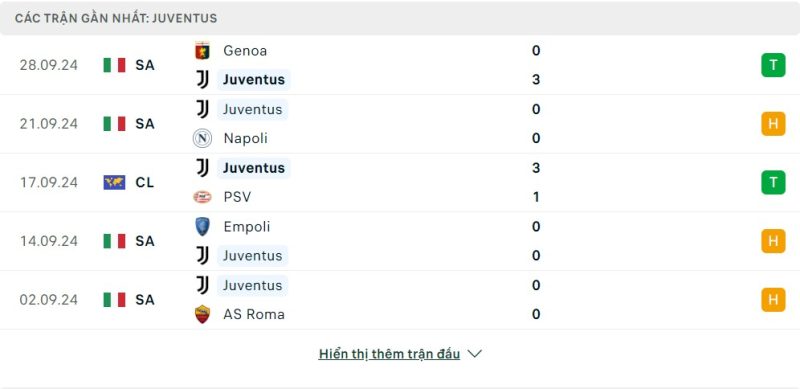Image resolution: width=800 pixels, height=389 pixels.
Task: Click the Champions League competition icon
Action: 114,182
